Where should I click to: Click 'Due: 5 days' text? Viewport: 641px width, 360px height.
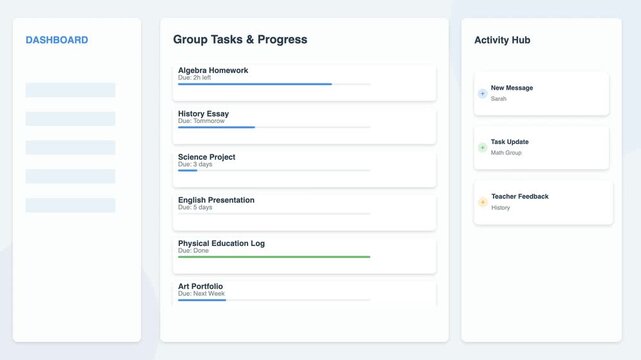(195, 208)
